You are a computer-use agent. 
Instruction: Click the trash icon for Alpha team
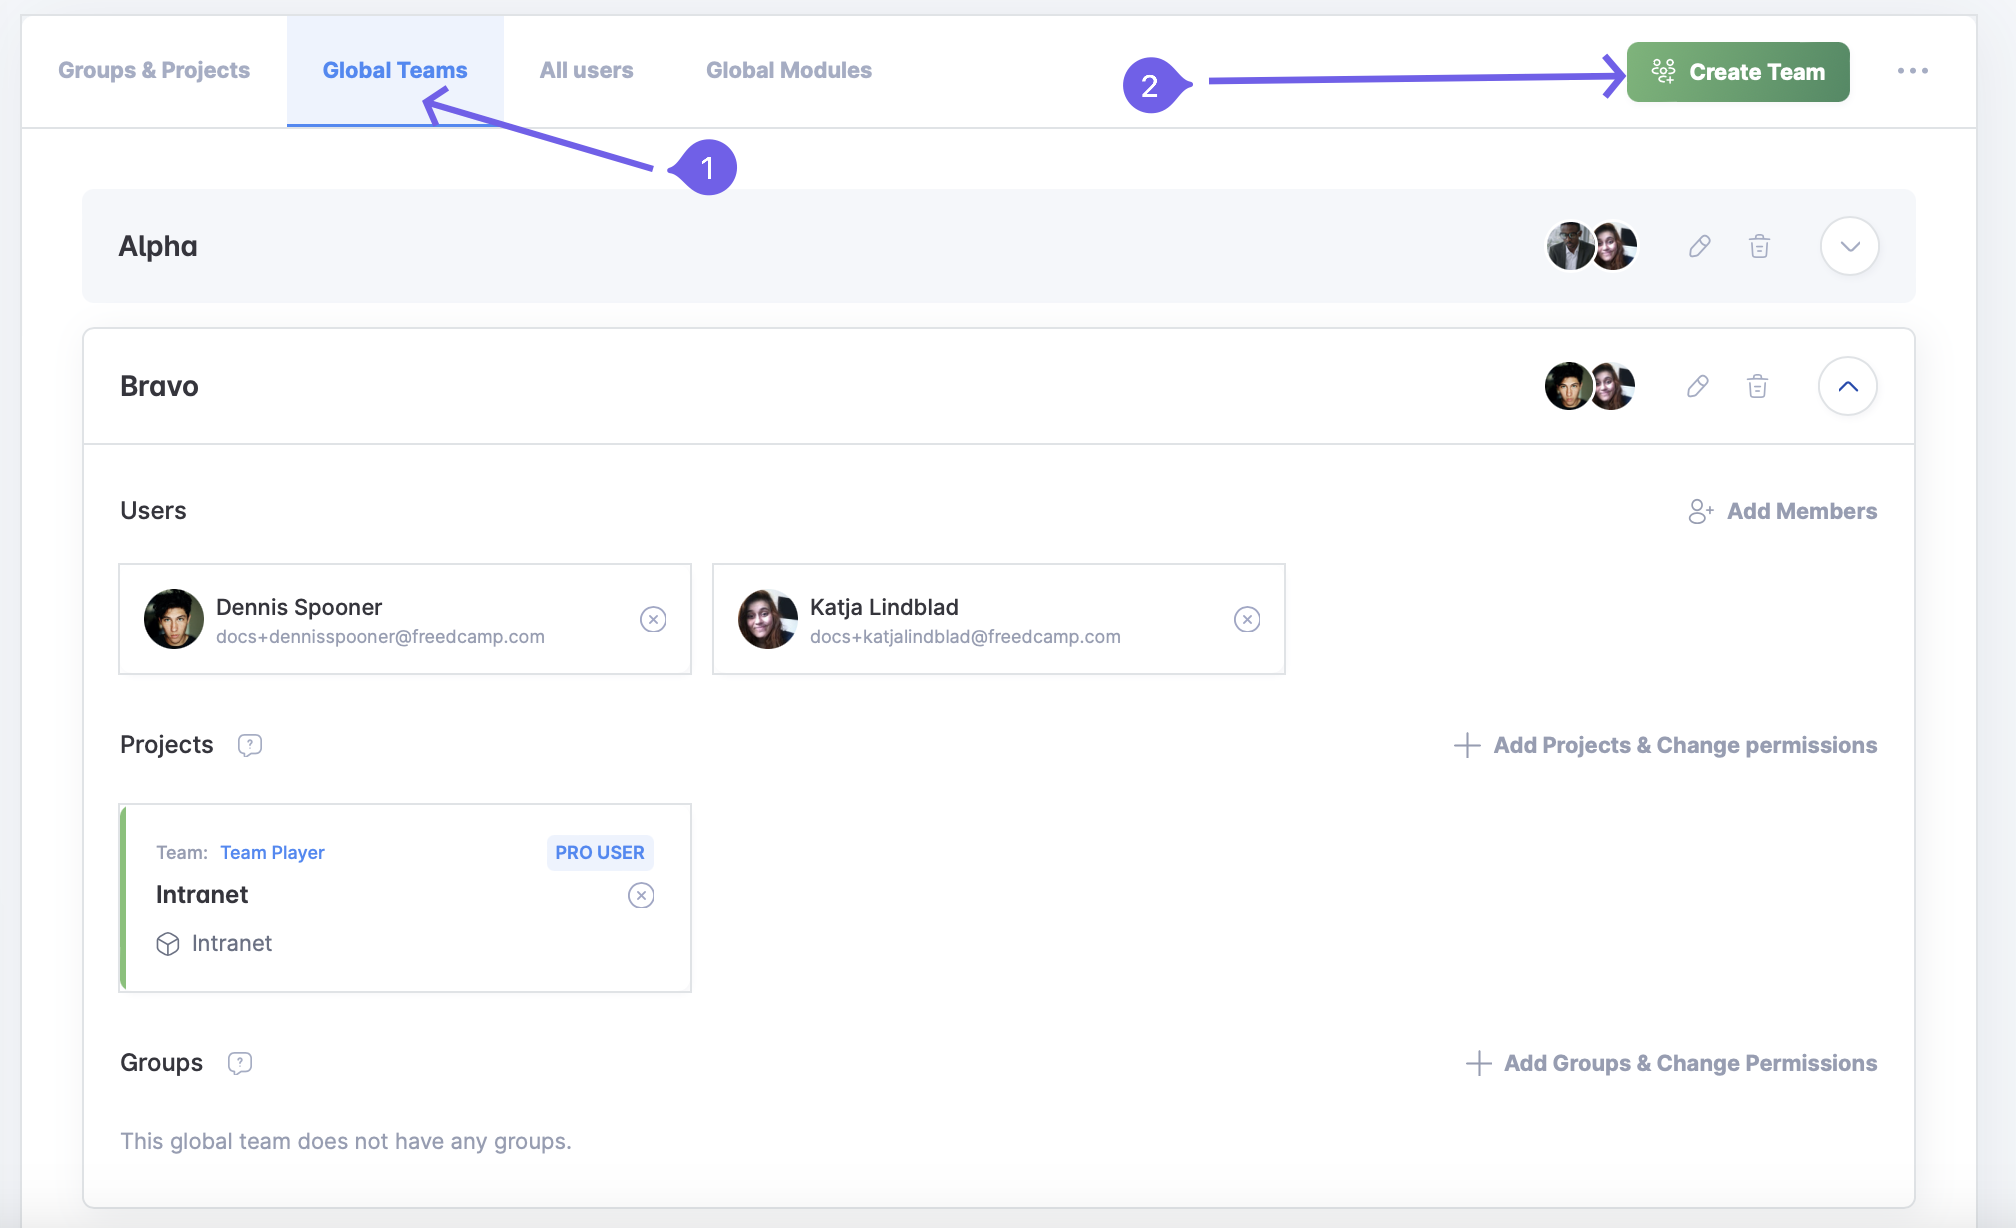(x=1759, y=246)
